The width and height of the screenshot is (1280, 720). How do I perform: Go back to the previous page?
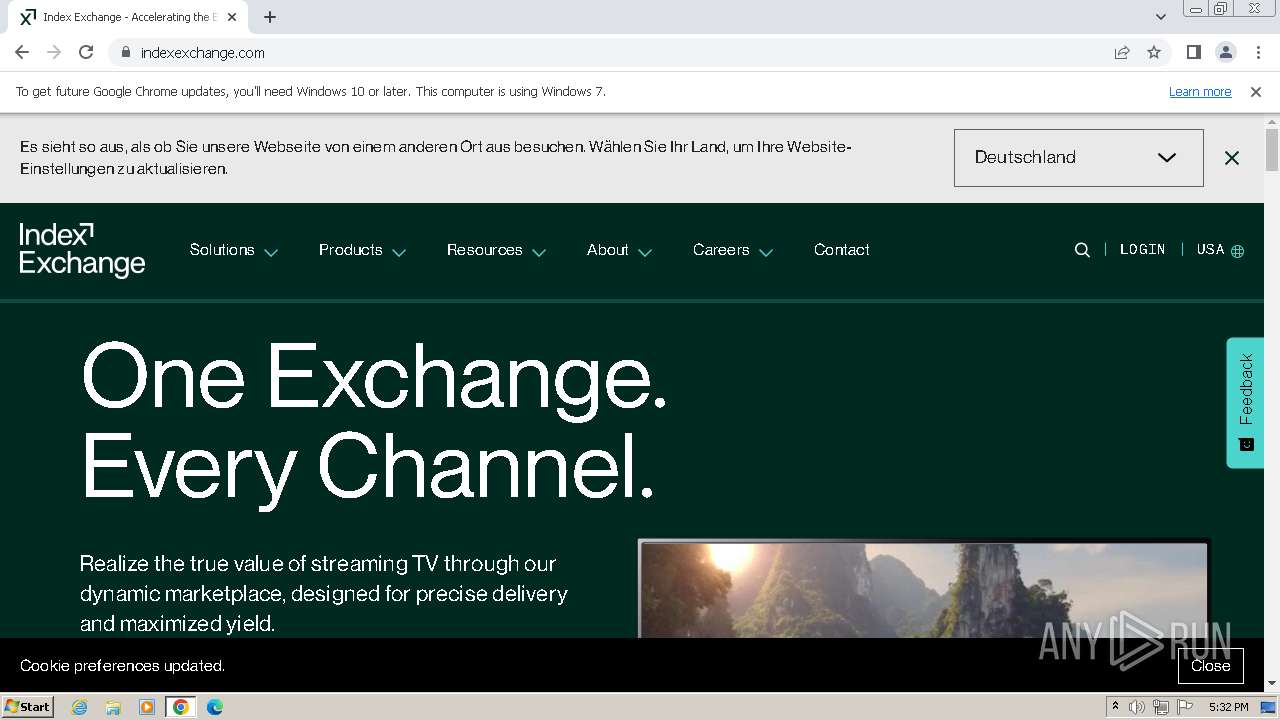click(22, 52)
